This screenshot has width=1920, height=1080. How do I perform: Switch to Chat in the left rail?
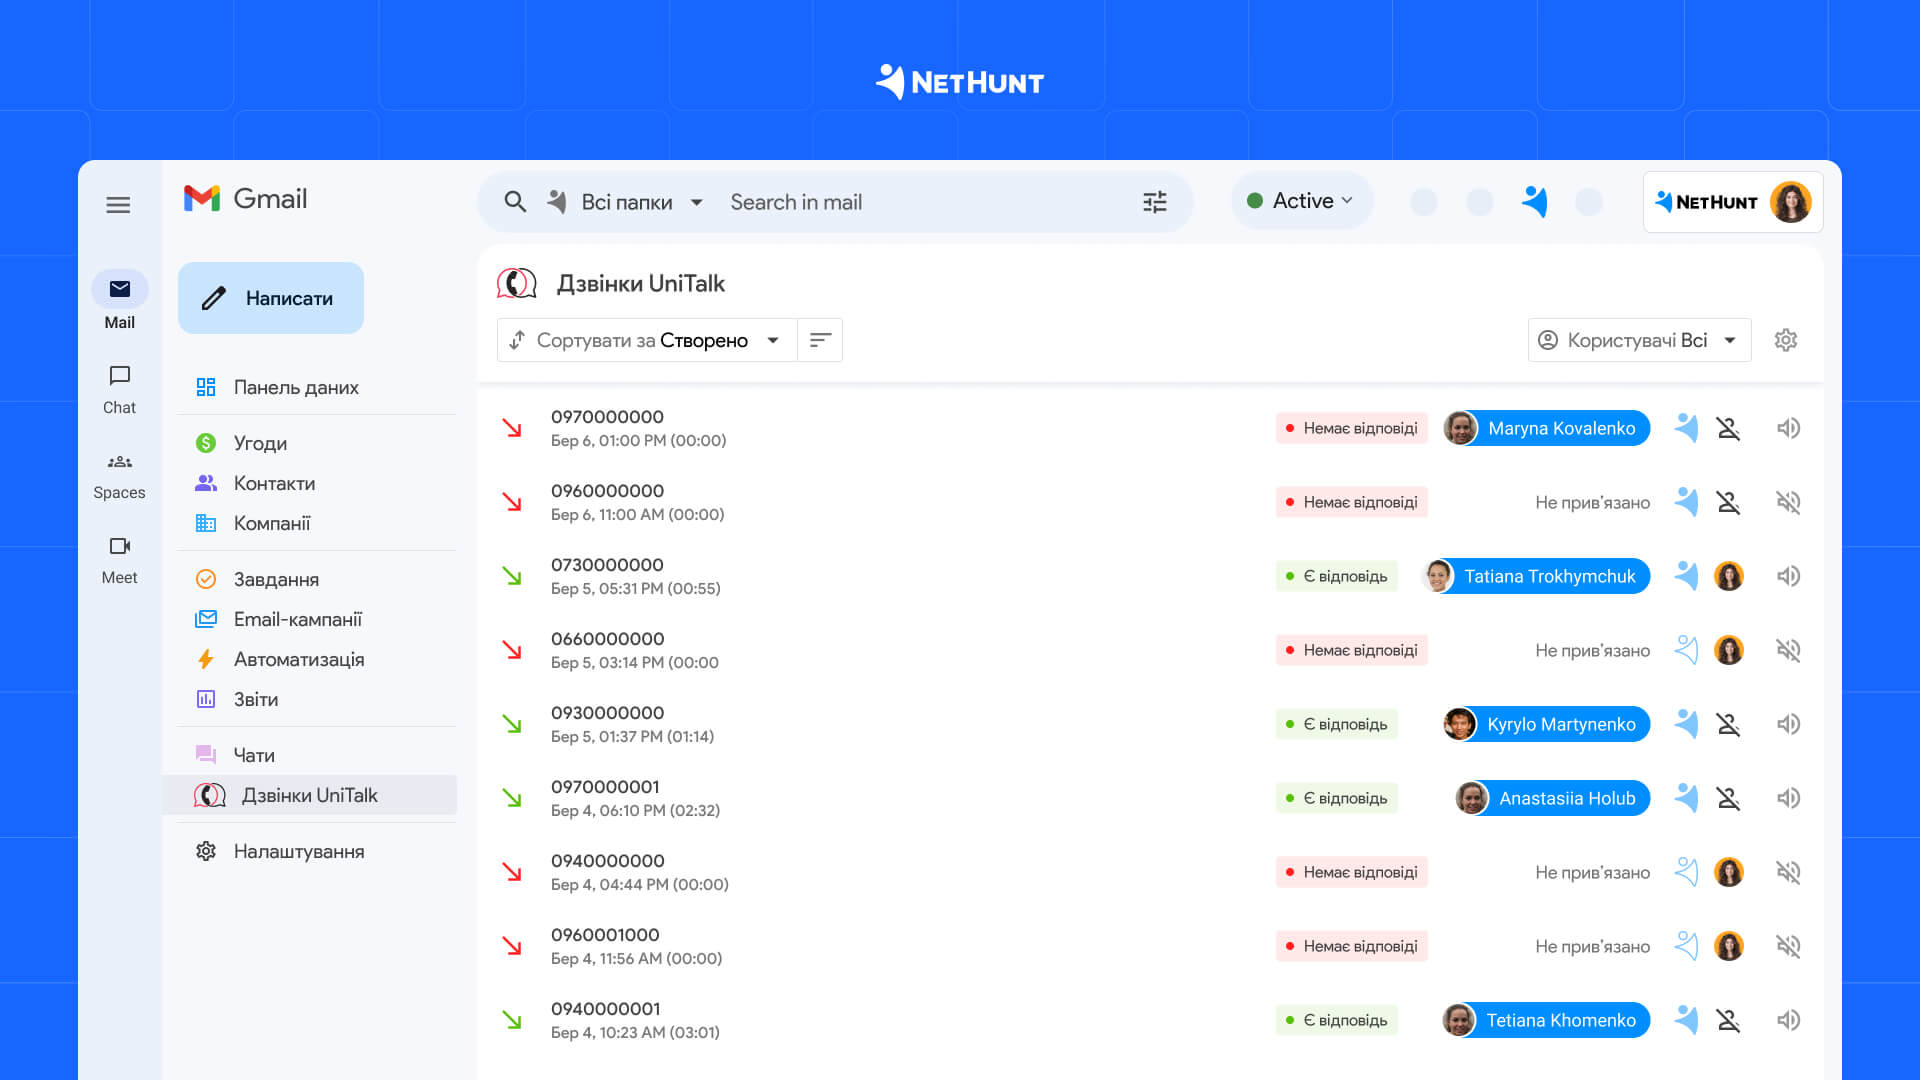119,390
